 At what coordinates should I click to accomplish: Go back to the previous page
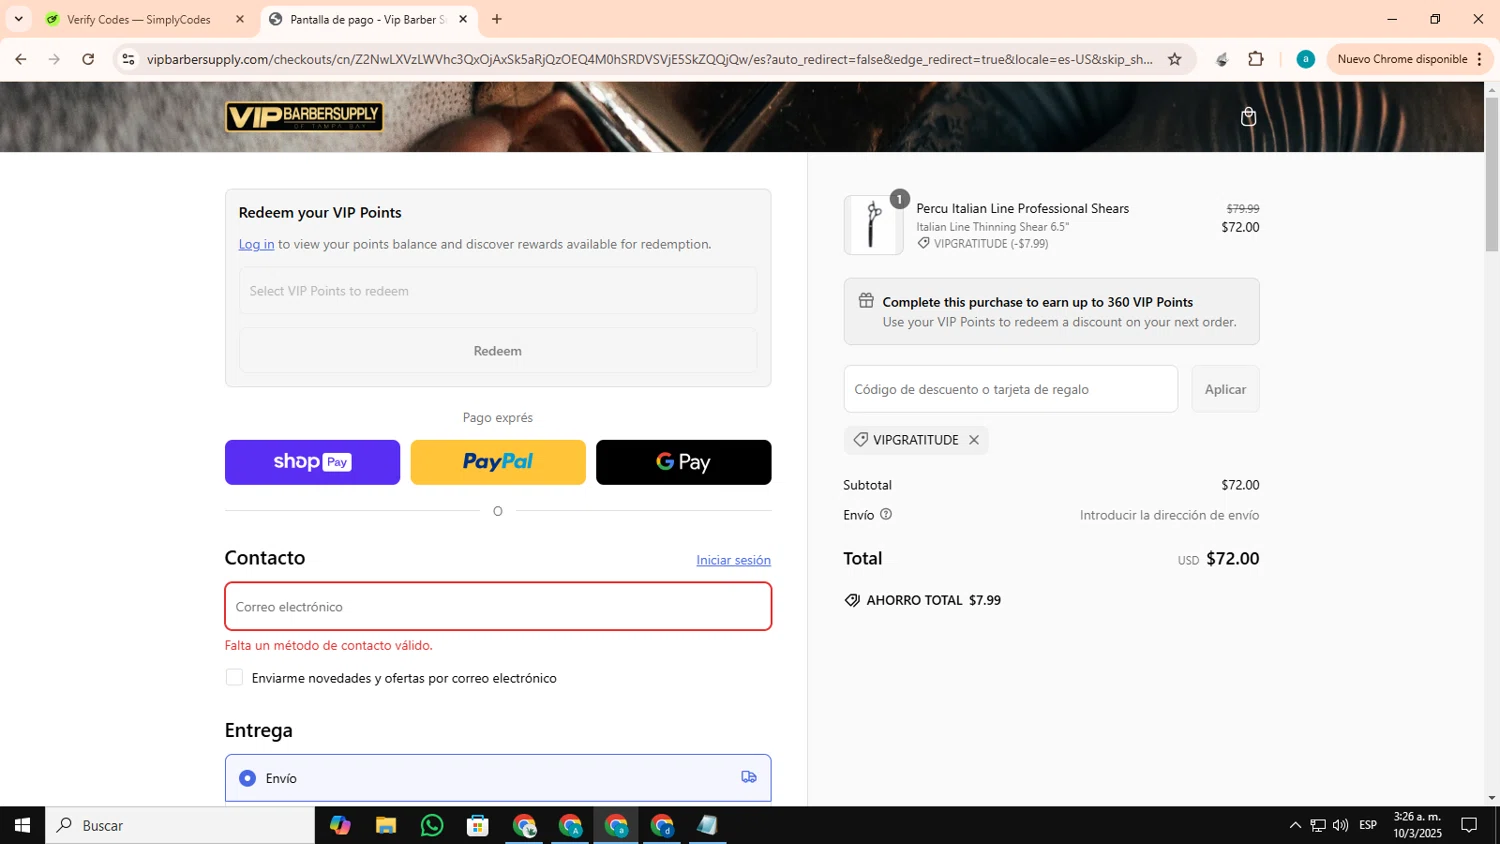[21, 59]
